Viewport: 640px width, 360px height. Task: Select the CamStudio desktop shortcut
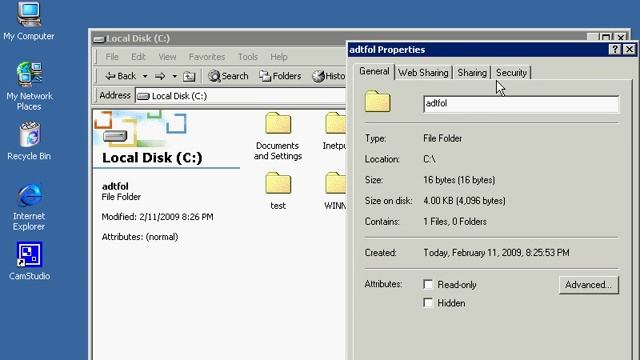29,261
